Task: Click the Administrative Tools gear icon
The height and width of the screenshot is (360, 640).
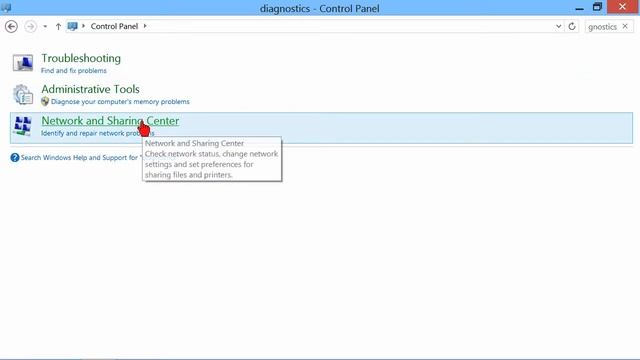Action: (x=23, y=94)
